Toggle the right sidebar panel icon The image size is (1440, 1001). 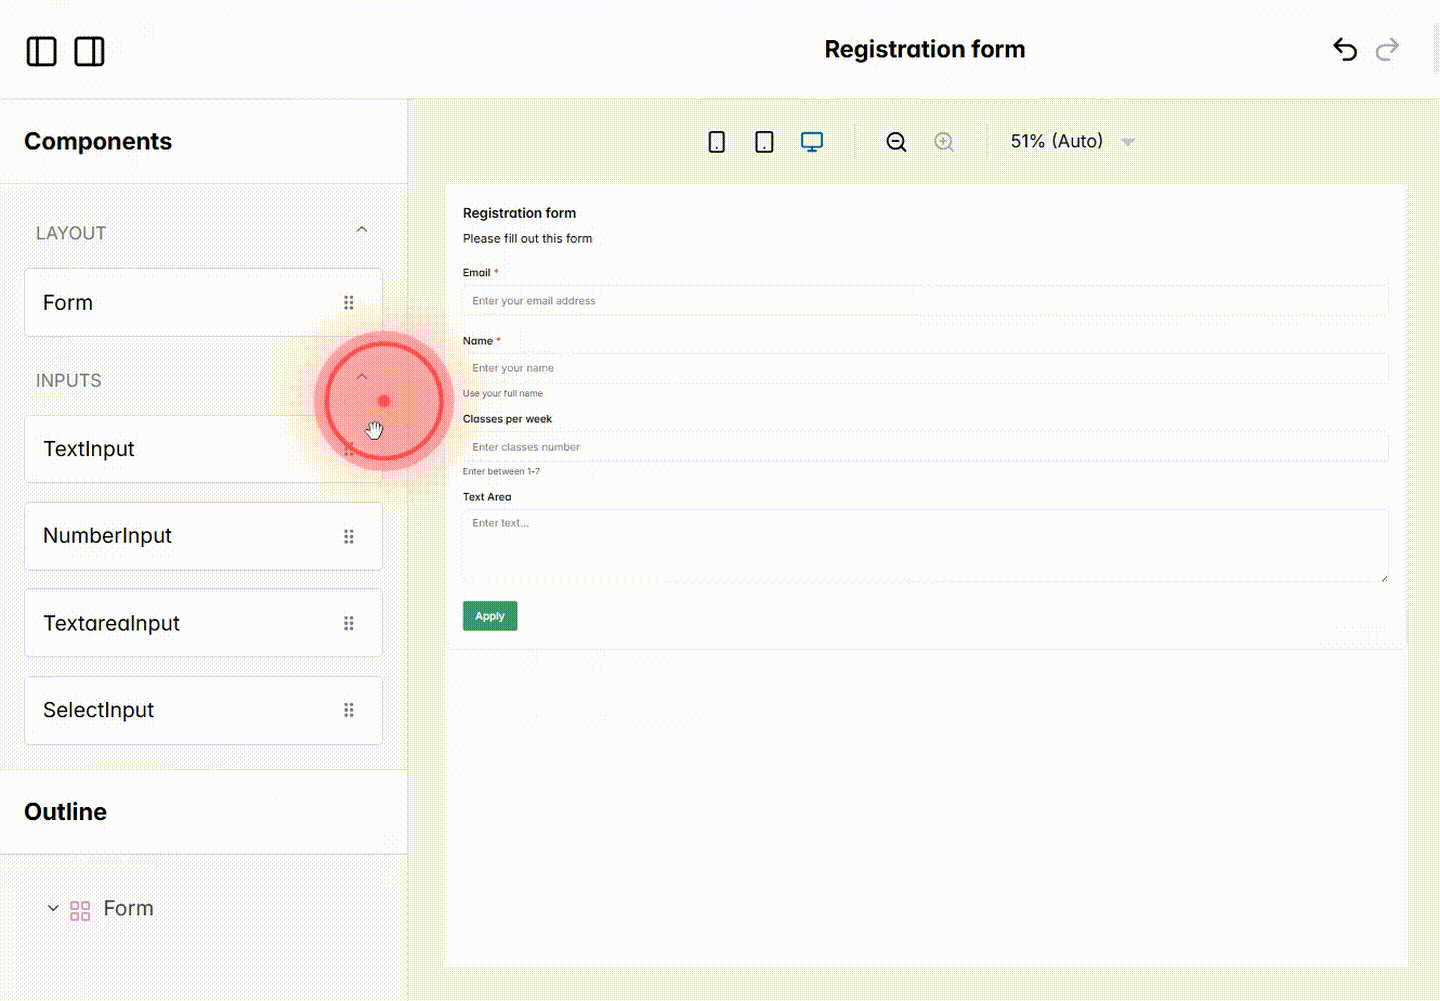[89, 51]
